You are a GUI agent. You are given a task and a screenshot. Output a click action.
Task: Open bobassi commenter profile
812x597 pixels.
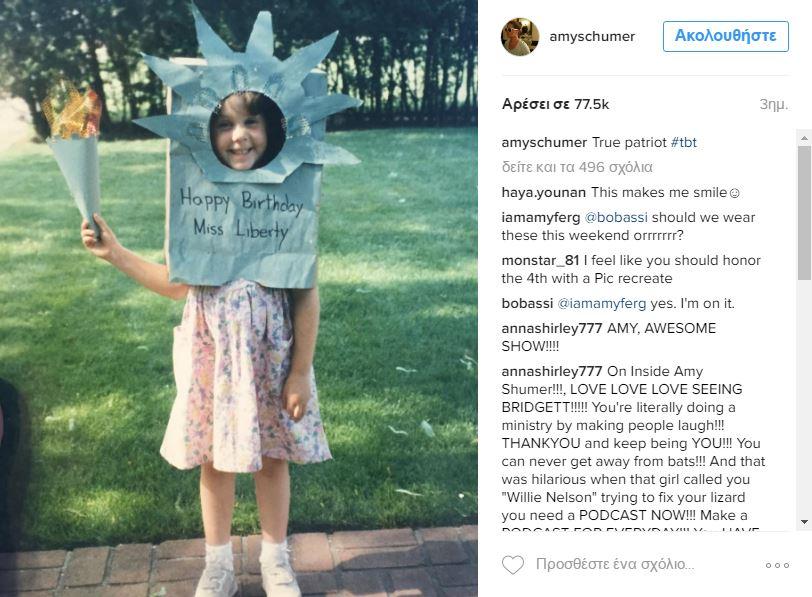tap(527, 303)
